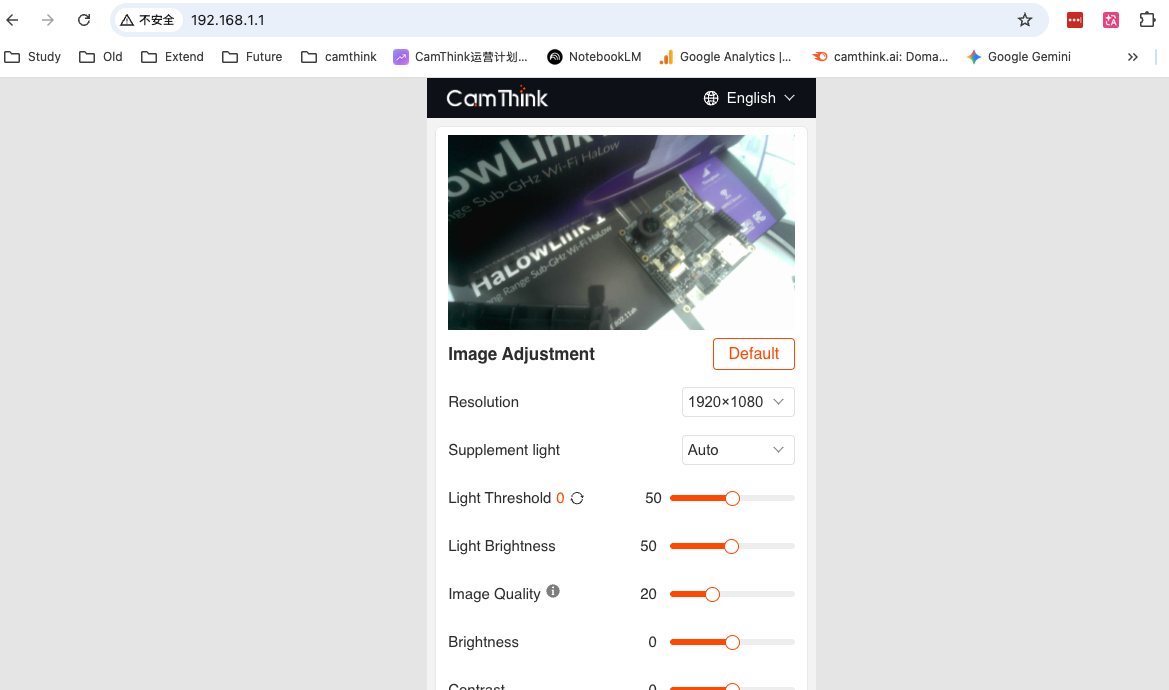
Task: Click the browser reload icon
Action: pyautogui.click(x=84, y=20)
